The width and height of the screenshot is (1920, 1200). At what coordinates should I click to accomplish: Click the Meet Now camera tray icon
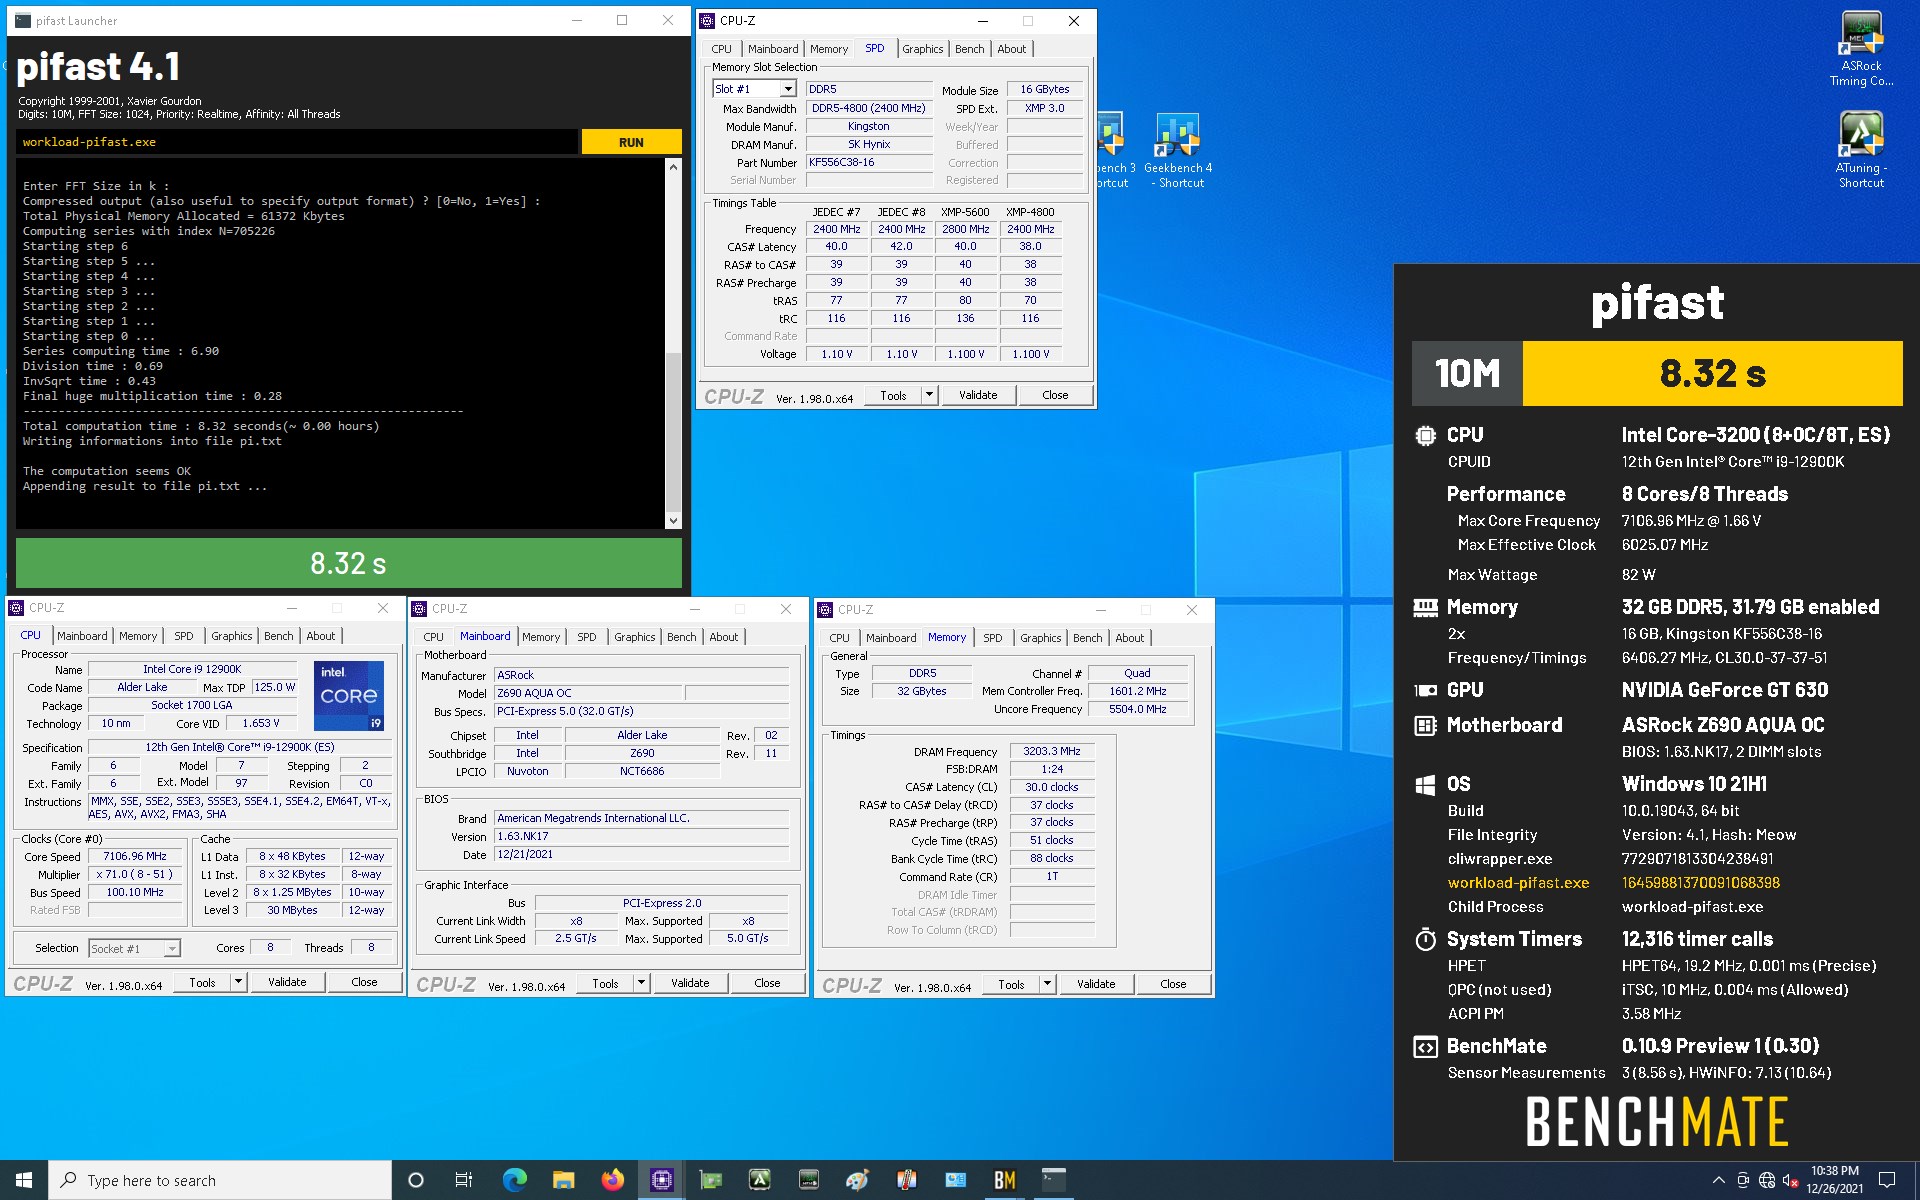(1743, 1180)
